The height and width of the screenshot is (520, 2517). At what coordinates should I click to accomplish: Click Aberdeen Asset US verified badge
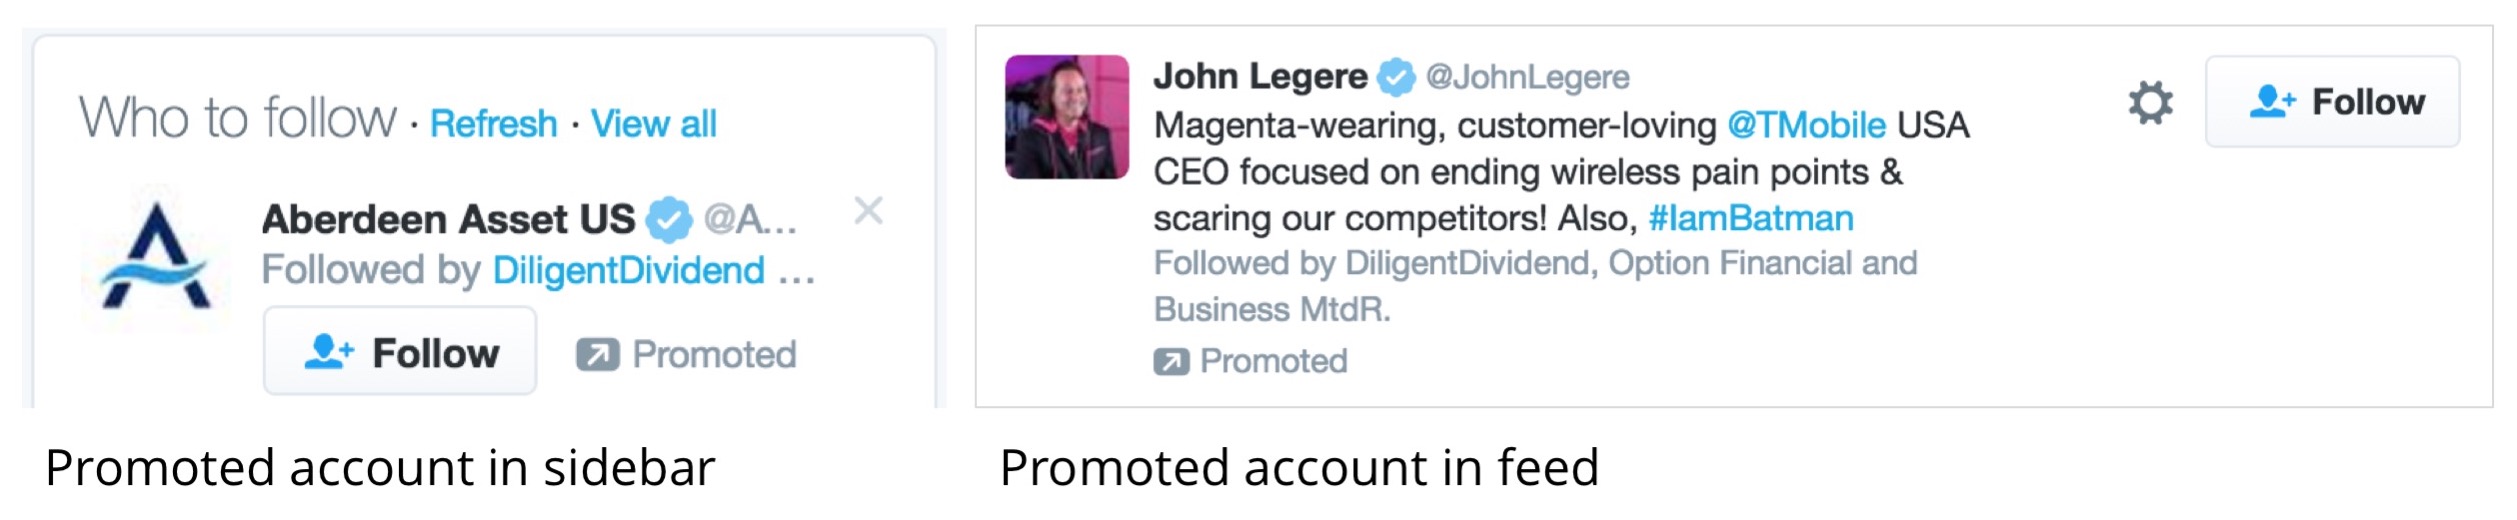(668, 219)
